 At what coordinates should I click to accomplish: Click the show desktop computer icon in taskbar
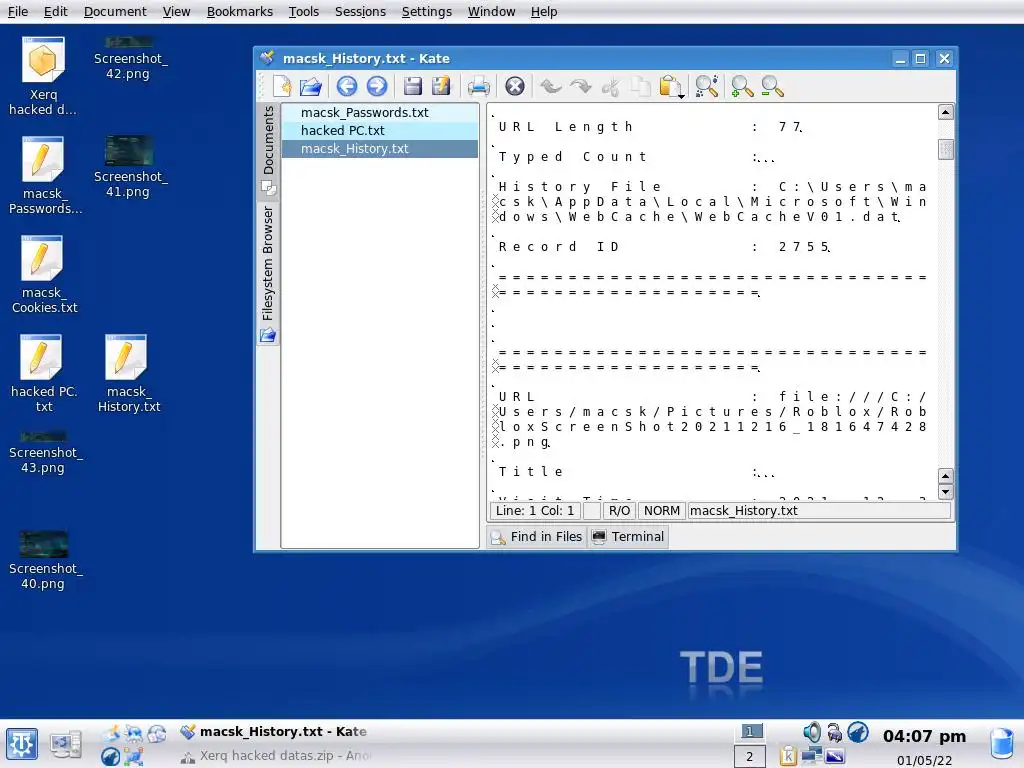[x=65, y=744]
